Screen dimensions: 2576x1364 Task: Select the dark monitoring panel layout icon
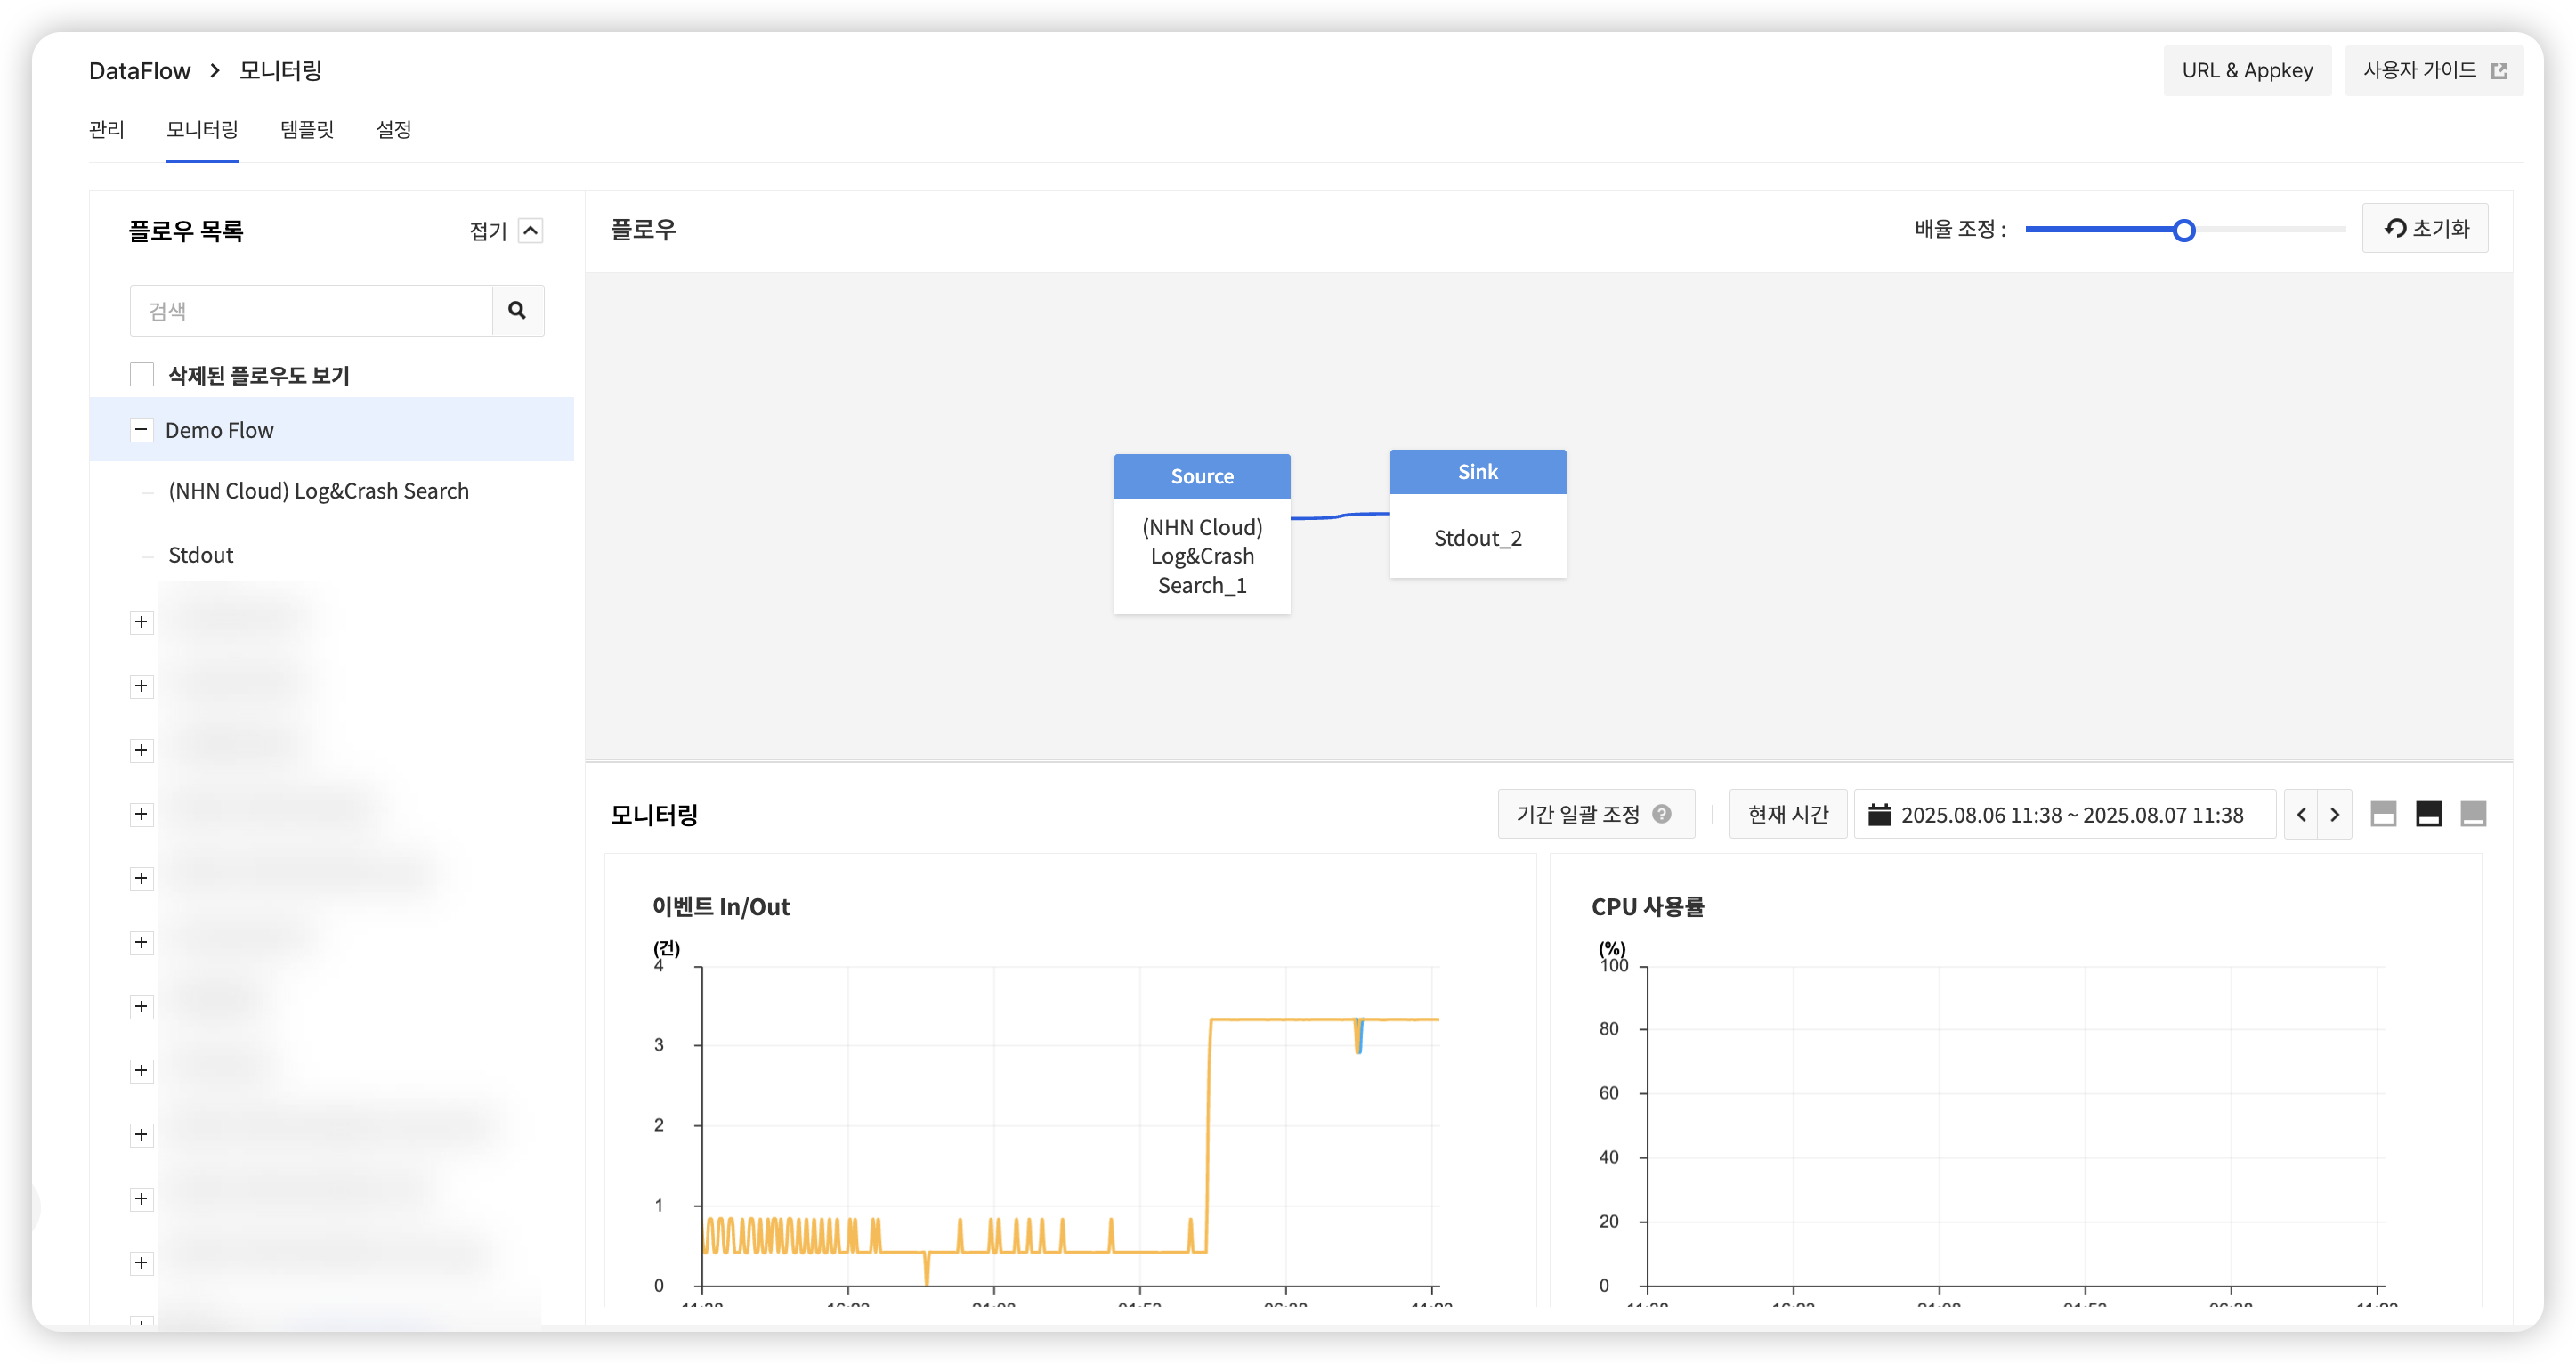2428,814
